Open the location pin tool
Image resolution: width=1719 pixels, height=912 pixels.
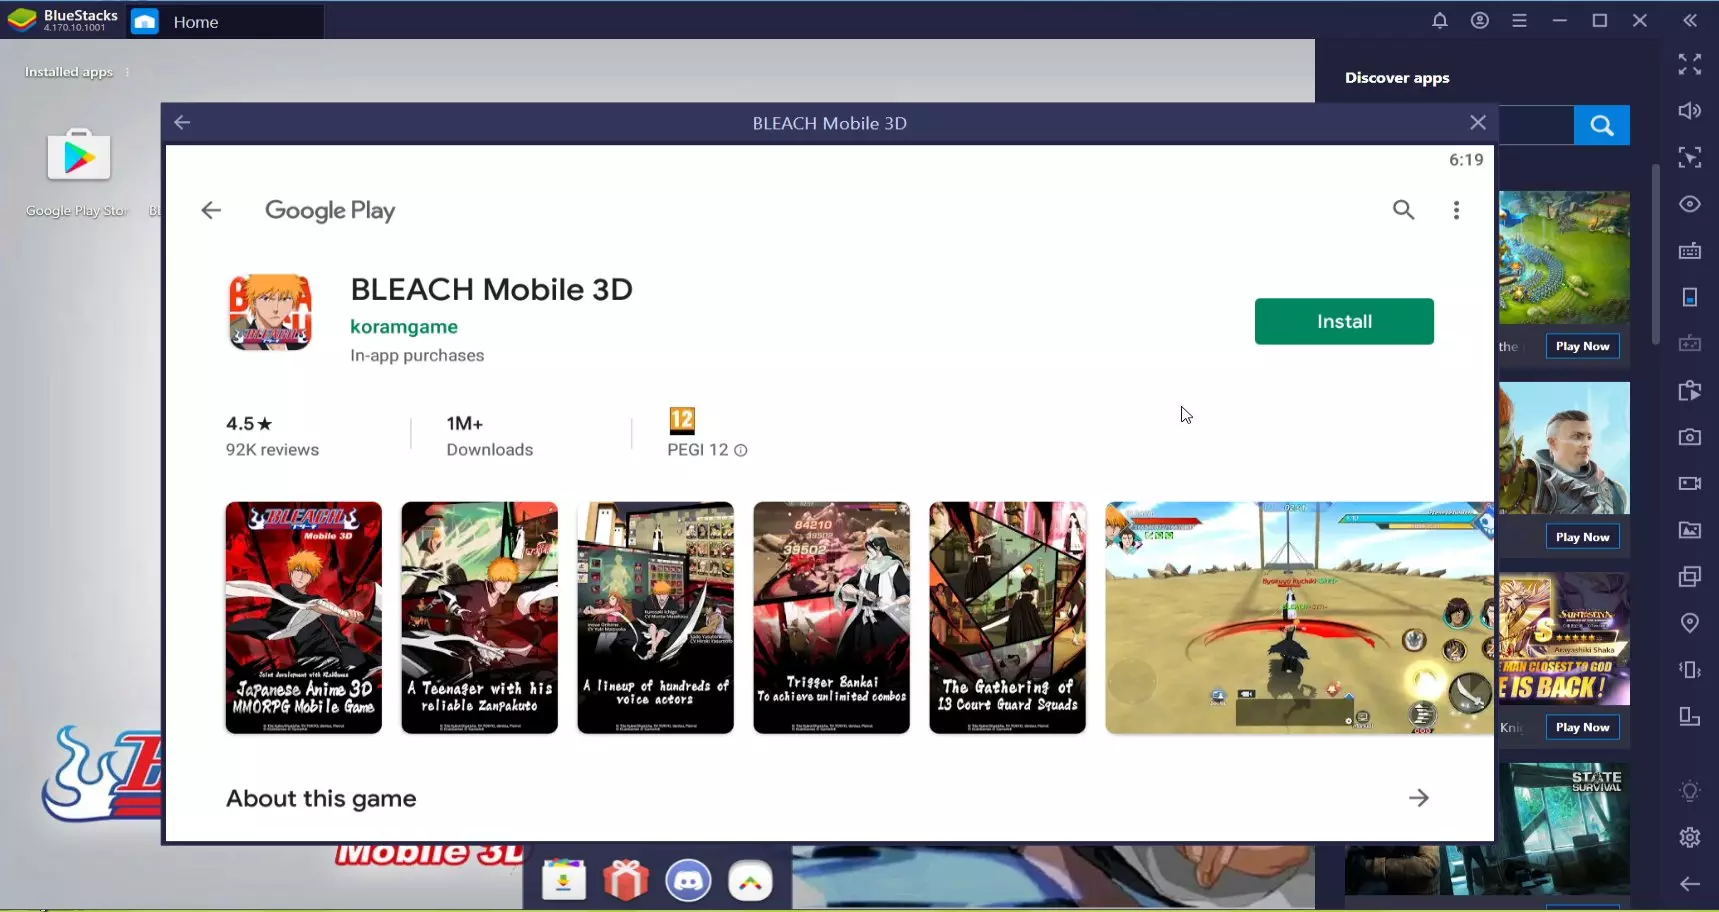pos(1689,623)
